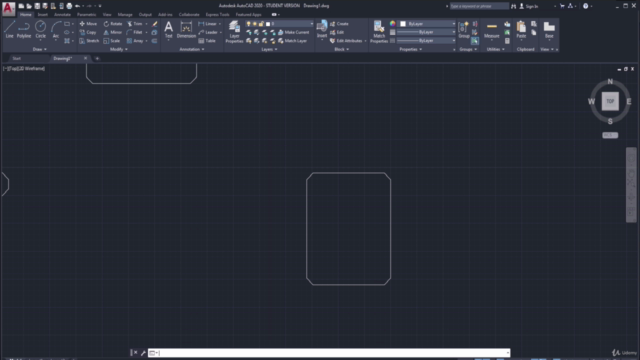Image resolution: width=640 pixels, height=360 pixels.
Task: Add a new drawing tab with plus
Action: click(97, 58)
